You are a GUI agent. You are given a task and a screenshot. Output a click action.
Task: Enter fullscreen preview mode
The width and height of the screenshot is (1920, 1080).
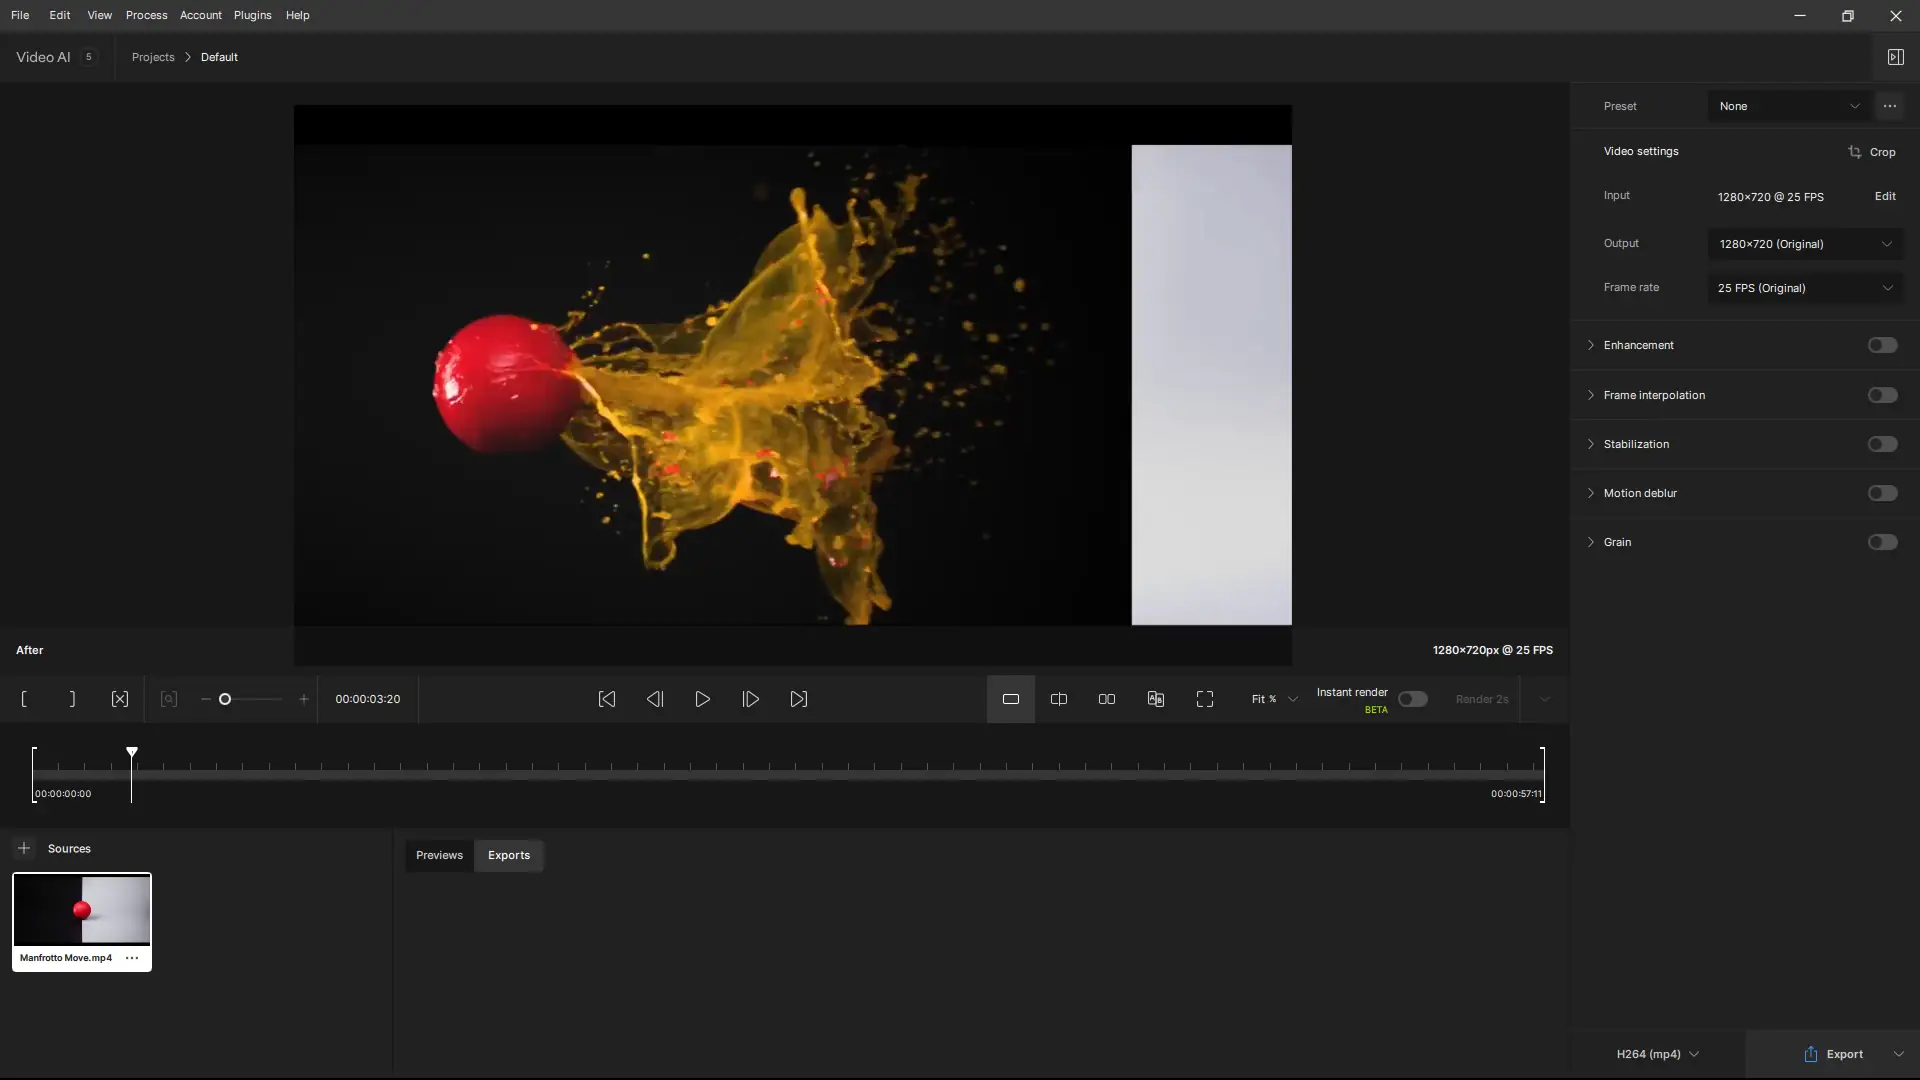click(x=1205, y=699)
